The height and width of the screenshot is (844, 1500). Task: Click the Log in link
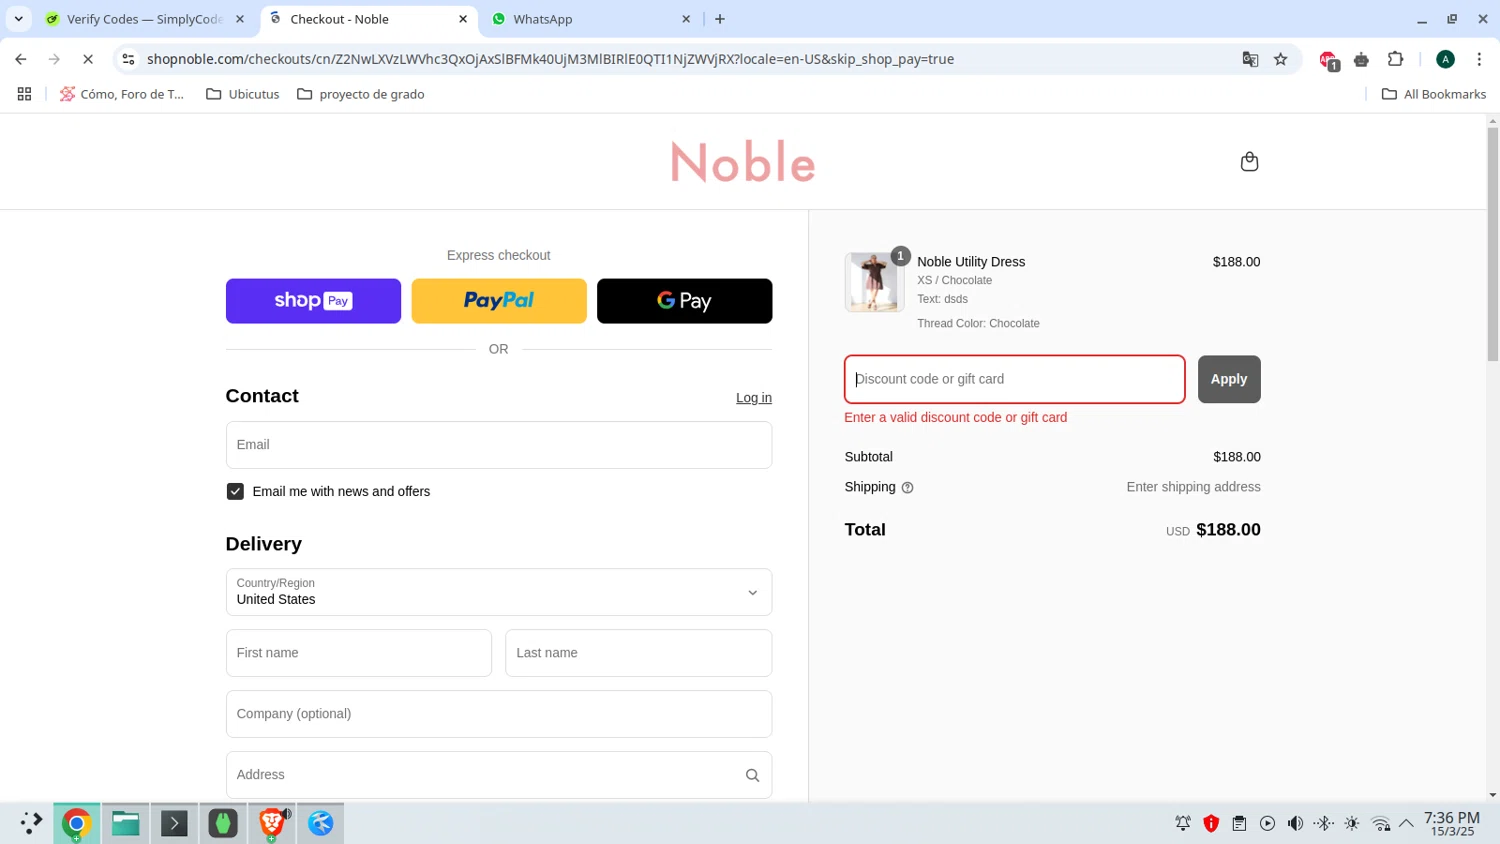(754, 398)
